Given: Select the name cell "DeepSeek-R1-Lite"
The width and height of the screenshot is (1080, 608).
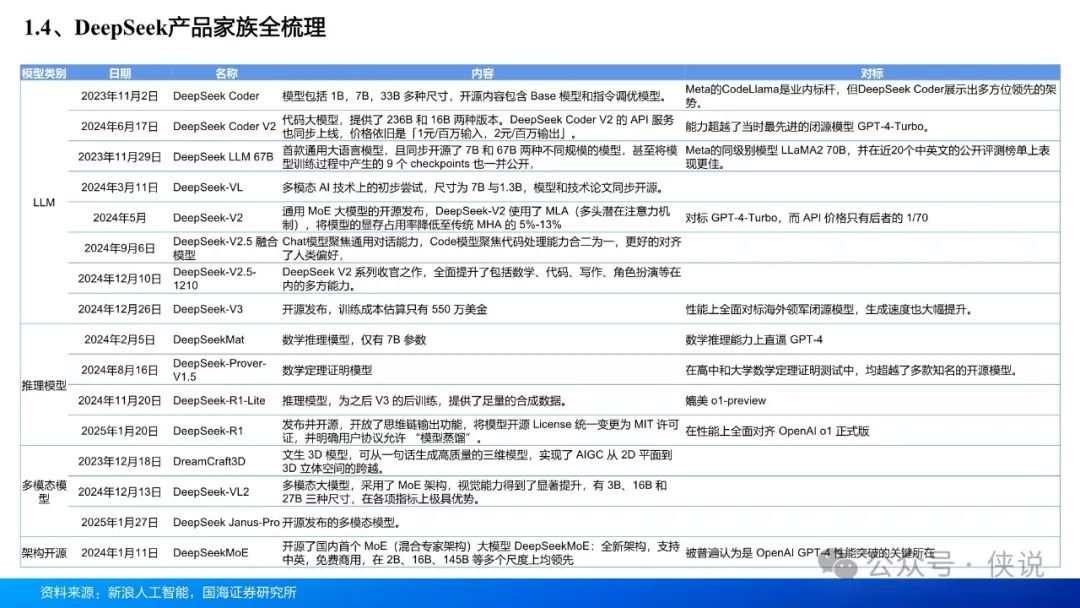Looking at the screenshot, I should click(x=219, y=400).
